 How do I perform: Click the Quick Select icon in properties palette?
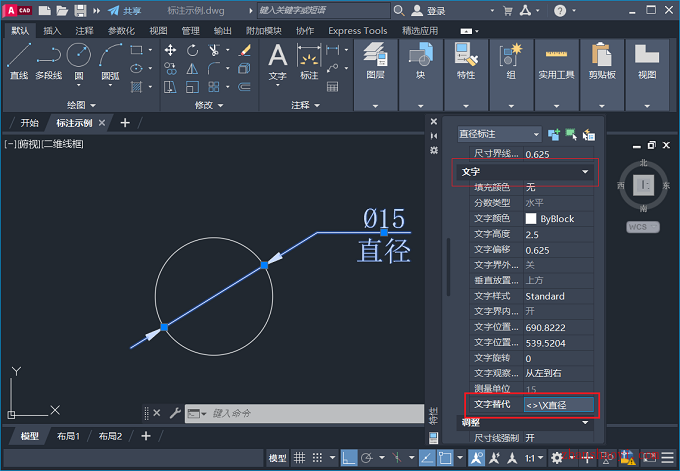tap(589, 135)
